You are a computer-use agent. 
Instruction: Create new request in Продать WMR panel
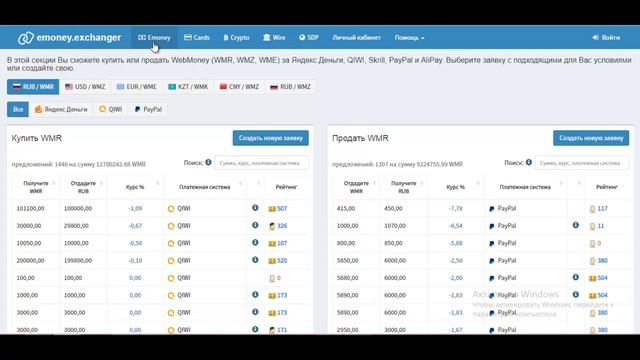click(591, 138)
